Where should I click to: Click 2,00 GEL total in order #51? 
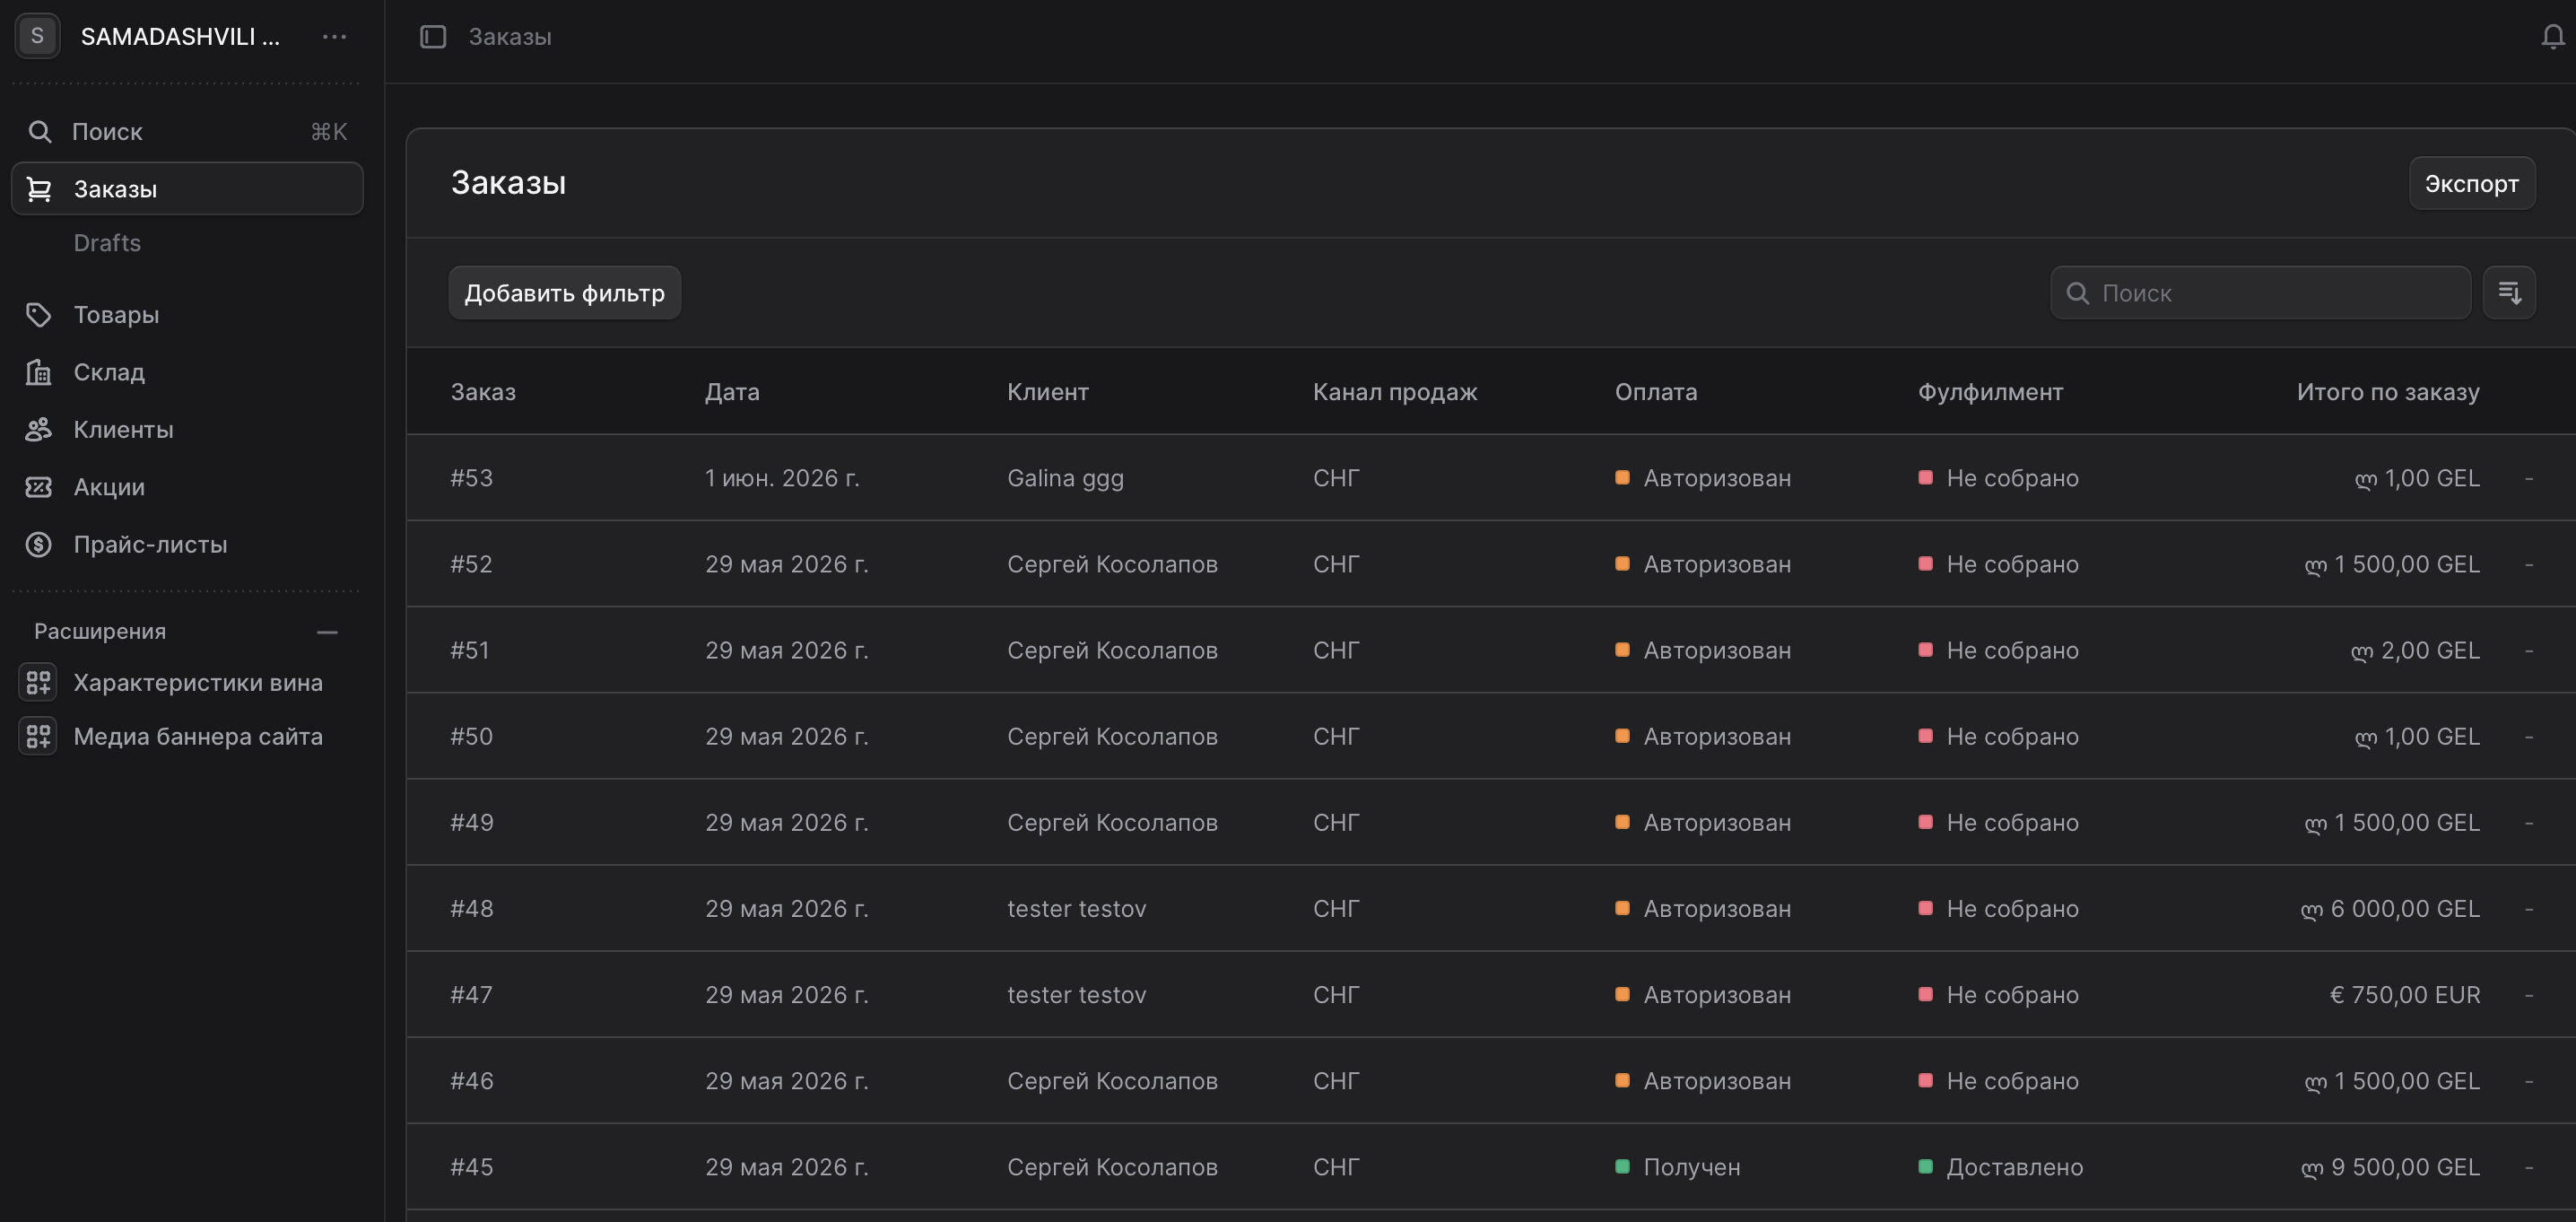coord(2415,650)
